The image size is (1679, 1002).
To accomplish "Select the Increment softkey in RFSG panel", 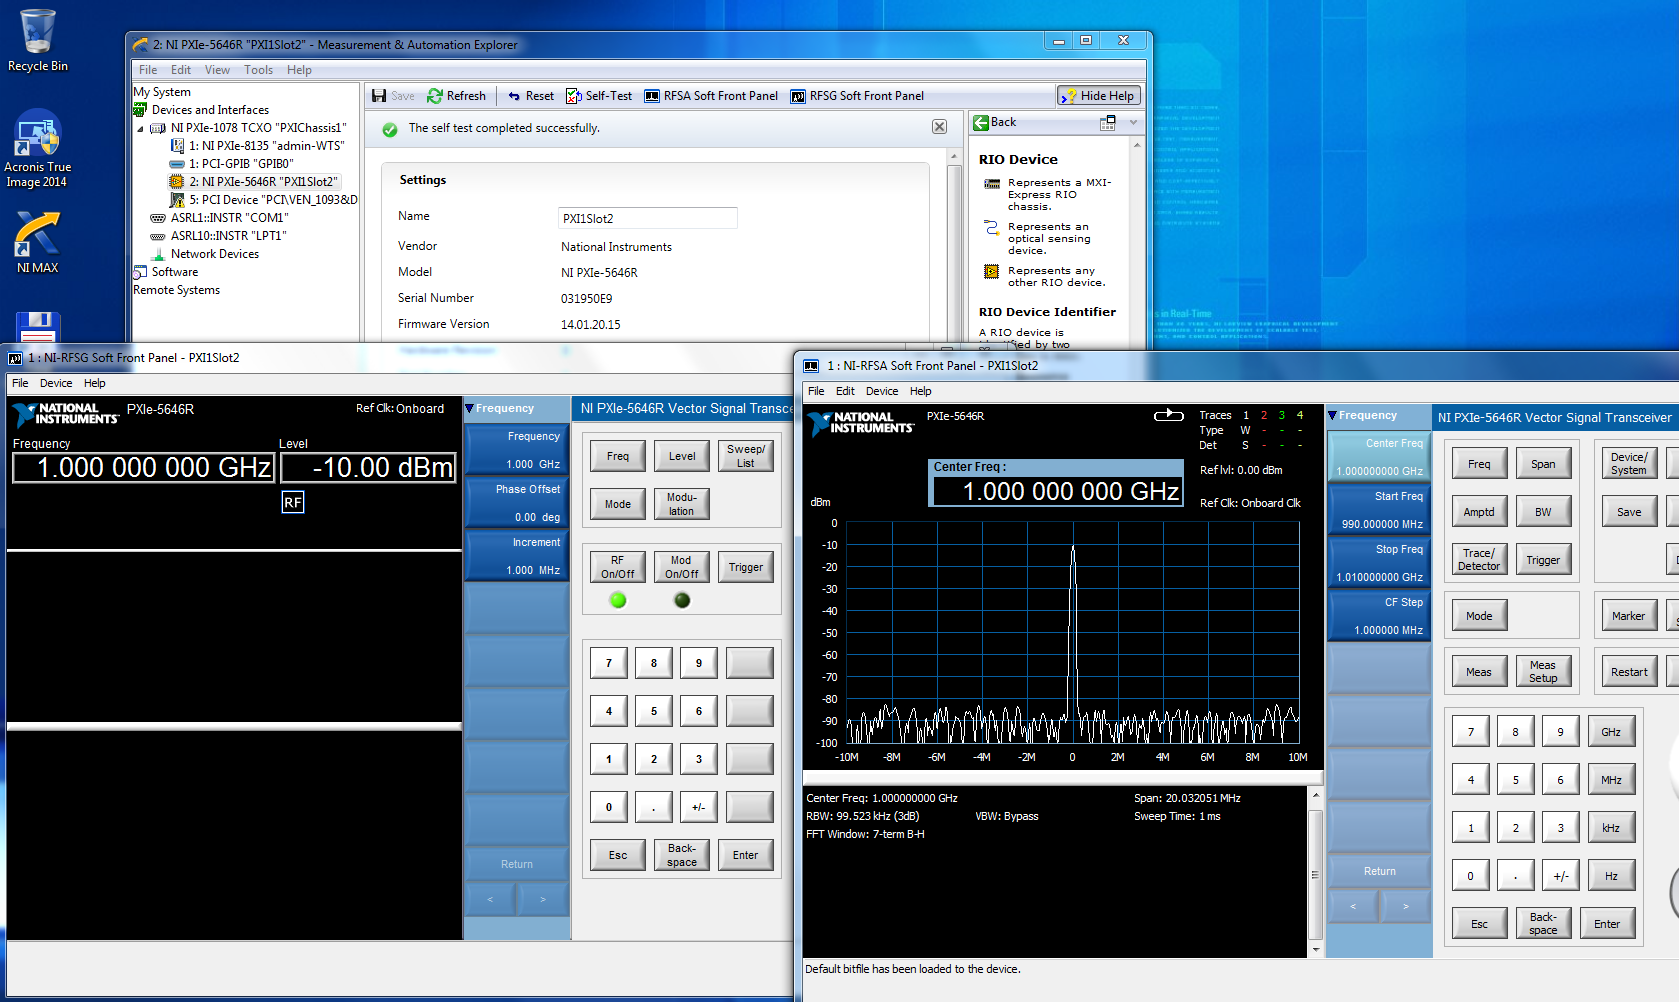I will [517, 556].
